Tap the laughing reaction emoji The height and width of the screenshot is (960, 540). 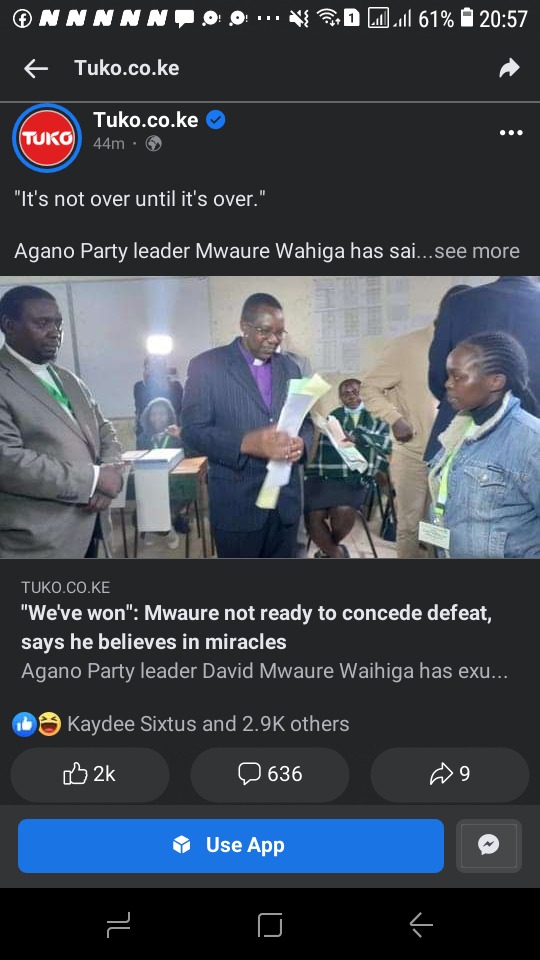pos(50,724)
